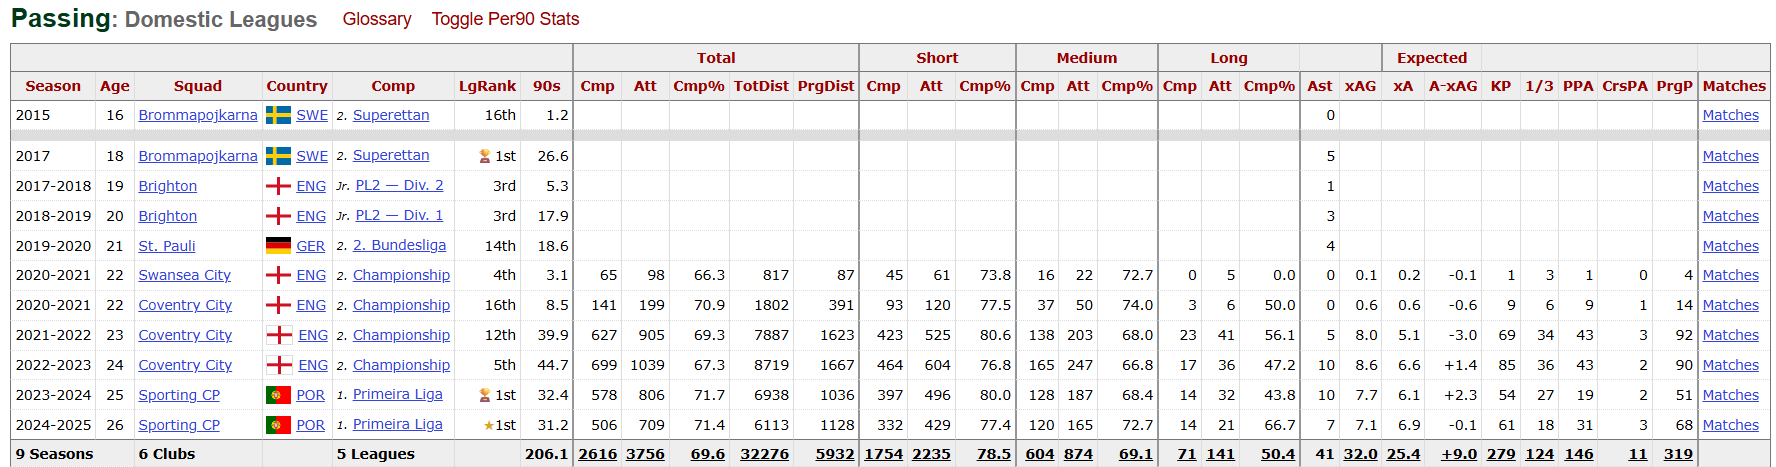This screenshot has width=1776, height=467.
Task: Click the trophy icon in the 2023-2024 Primeira Liga row
Action: 485,395
